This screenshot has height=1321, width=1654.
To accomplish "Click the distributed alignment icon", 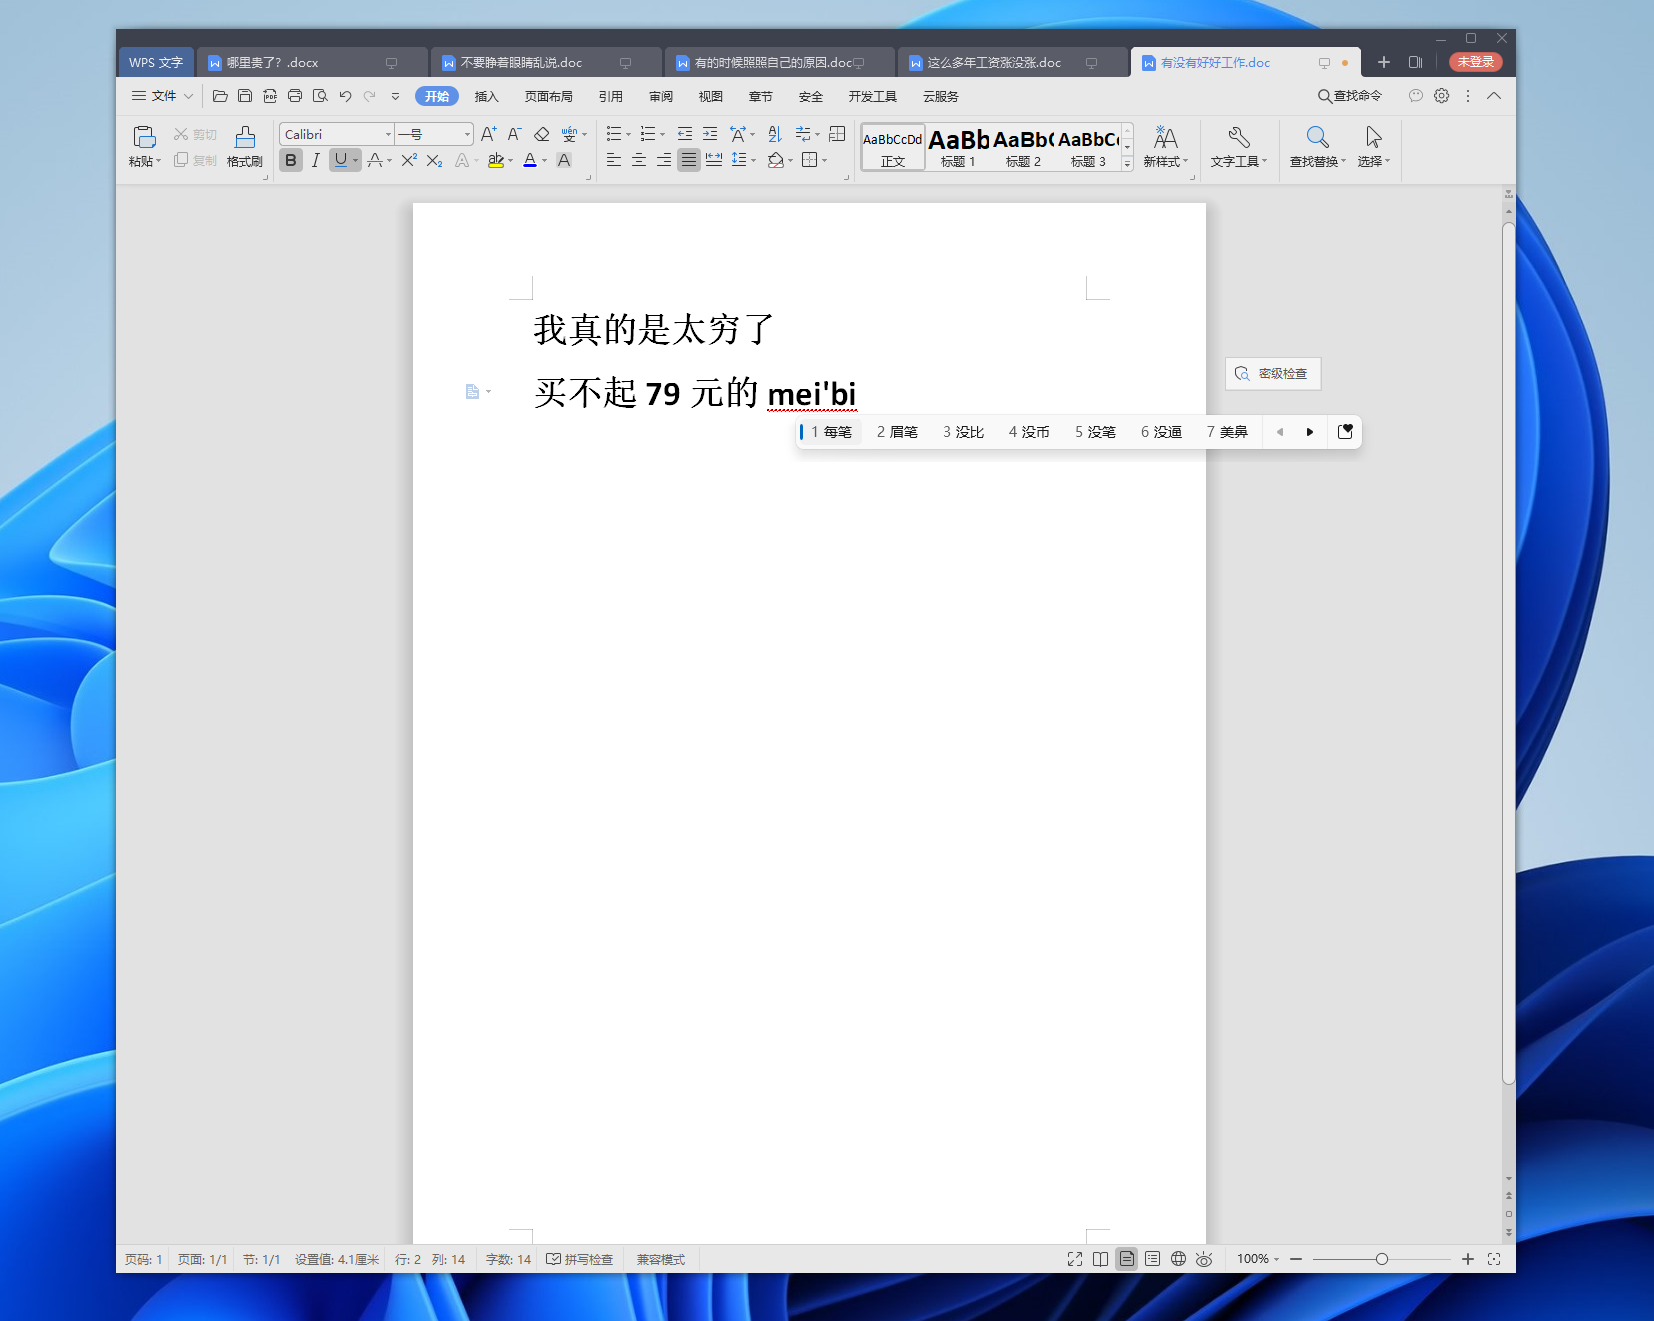I will [x=714, y=160].
